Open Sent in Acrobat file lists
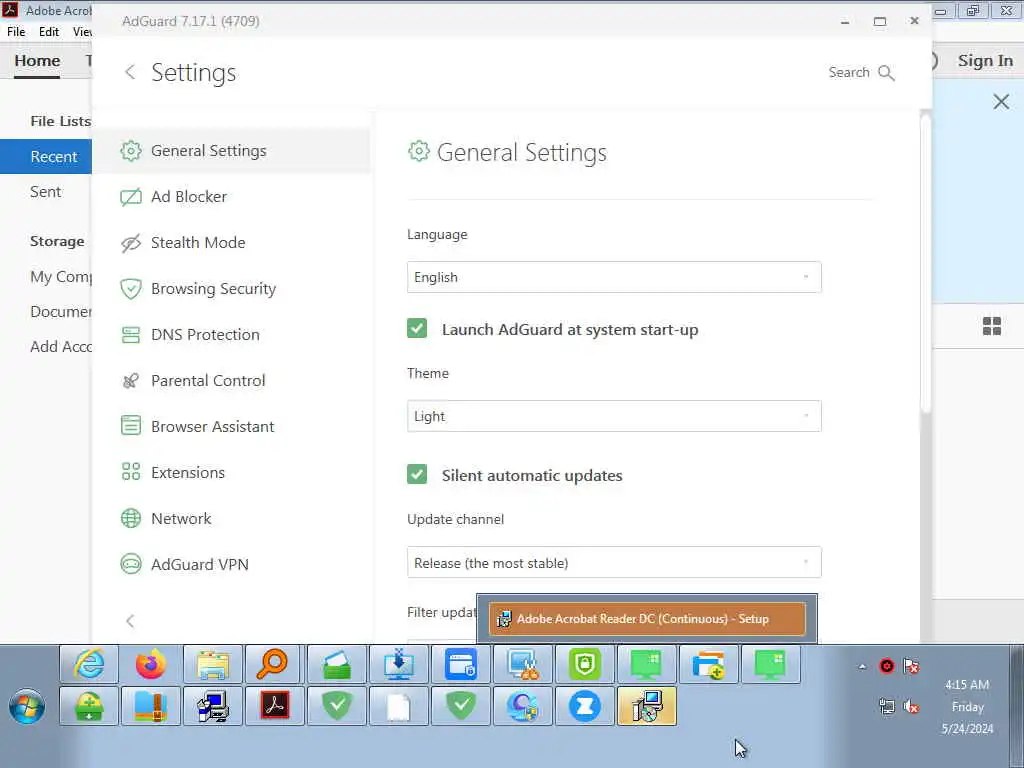Image resolution: width=1024 pixels, height=768 pixels. 46,191
